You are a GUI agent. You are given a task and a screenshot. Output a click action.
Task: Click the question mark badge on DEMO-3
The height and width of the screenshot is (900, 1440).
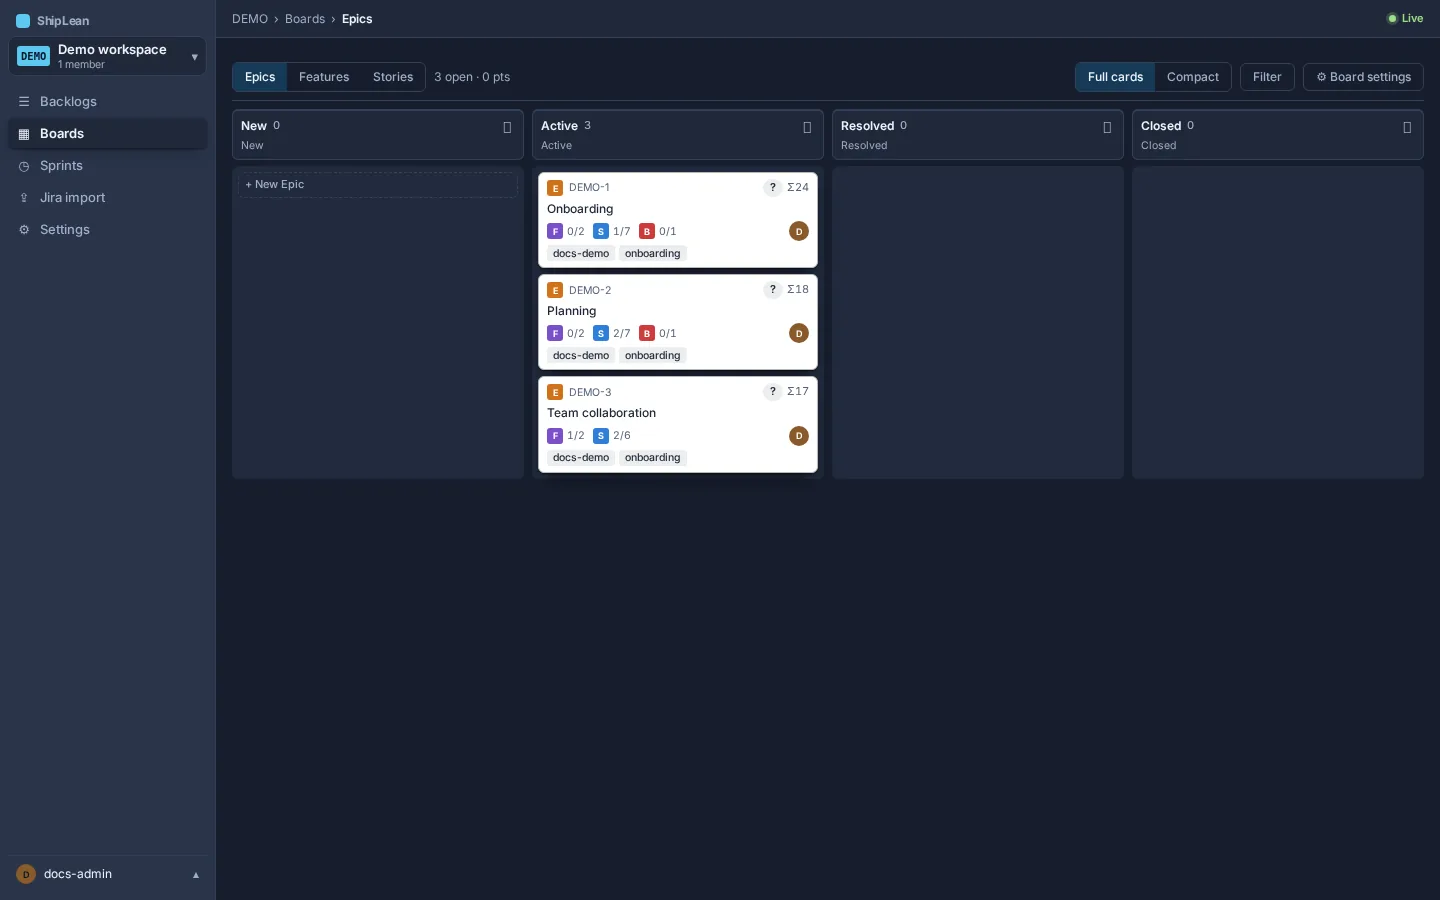pos(772,392)
